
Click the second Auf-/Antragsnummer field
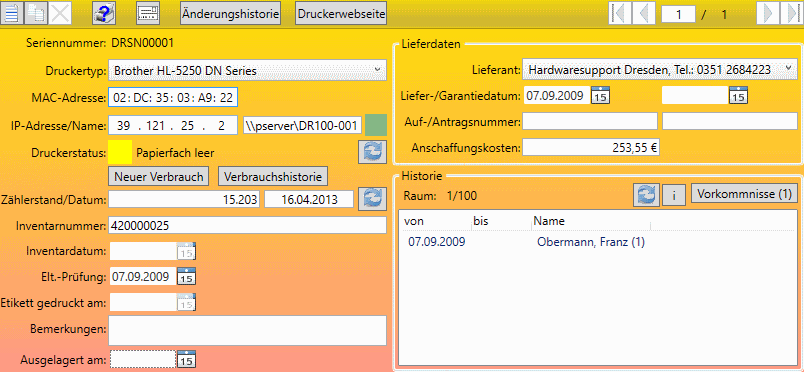point(730,122)
